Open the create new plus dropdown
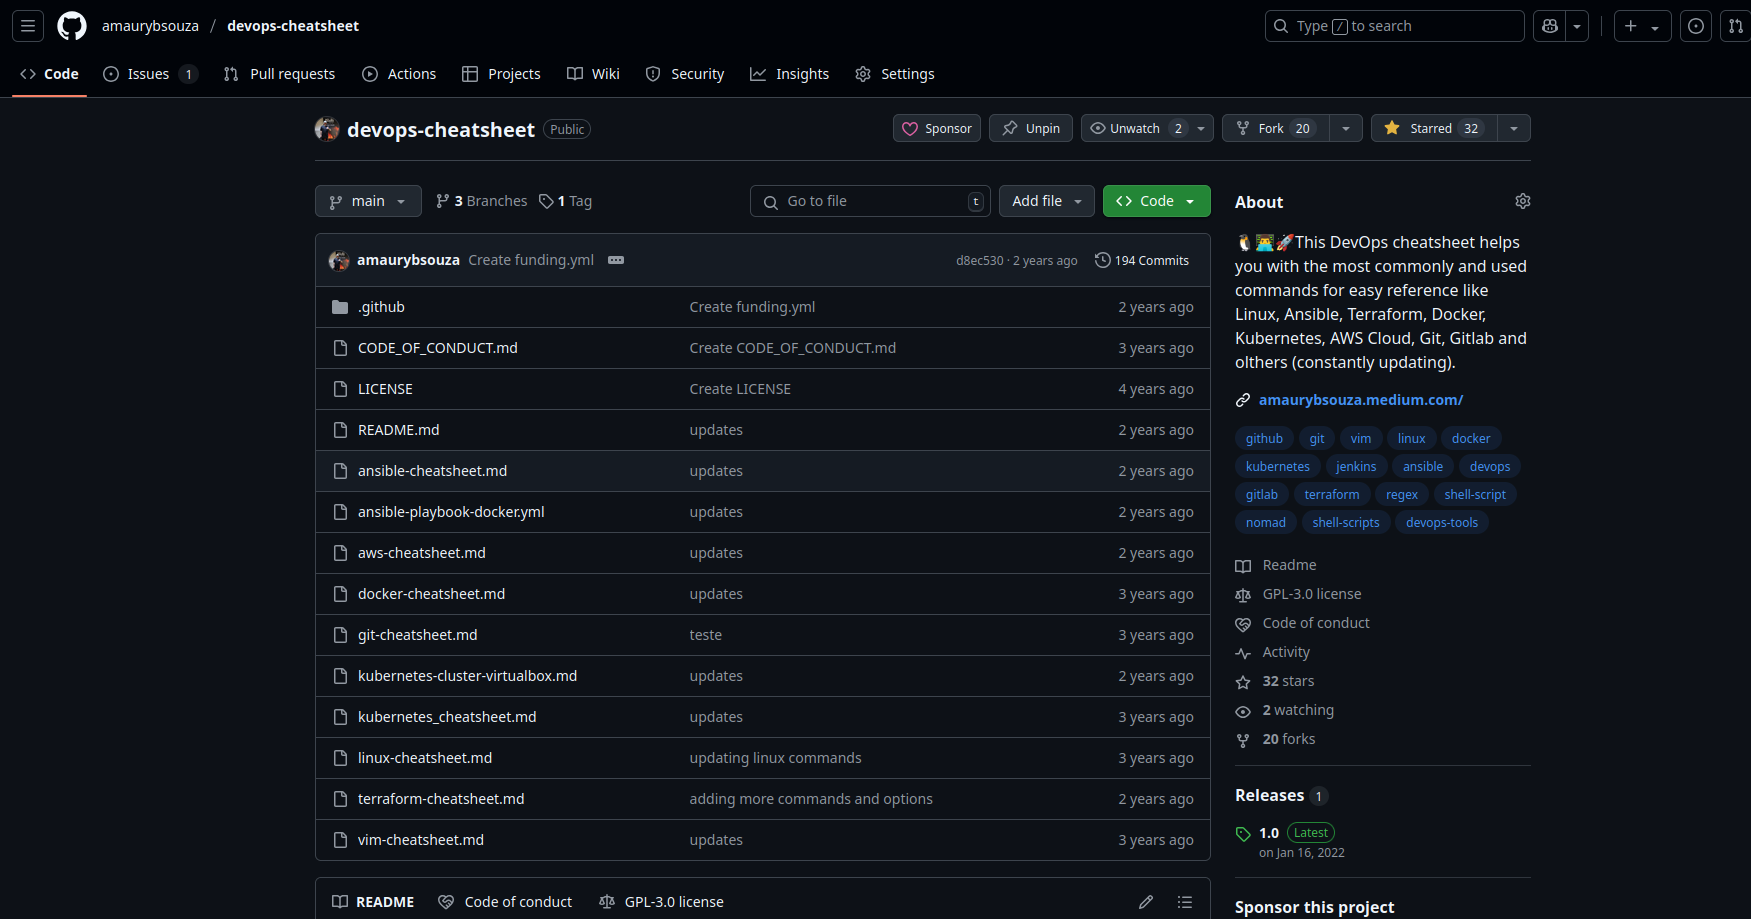 click(1642, 26)
